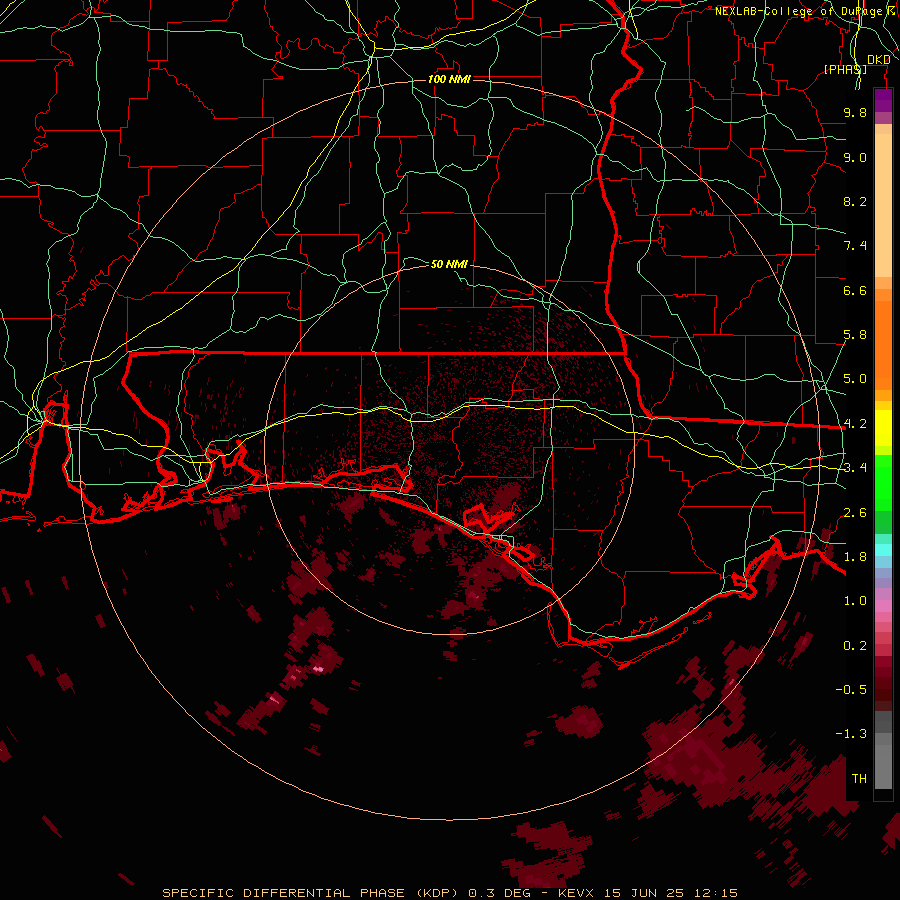Screen dimensions: 900x900
Task: Pick the cyan segment of the color scale
Action: [x=883, y=550]
